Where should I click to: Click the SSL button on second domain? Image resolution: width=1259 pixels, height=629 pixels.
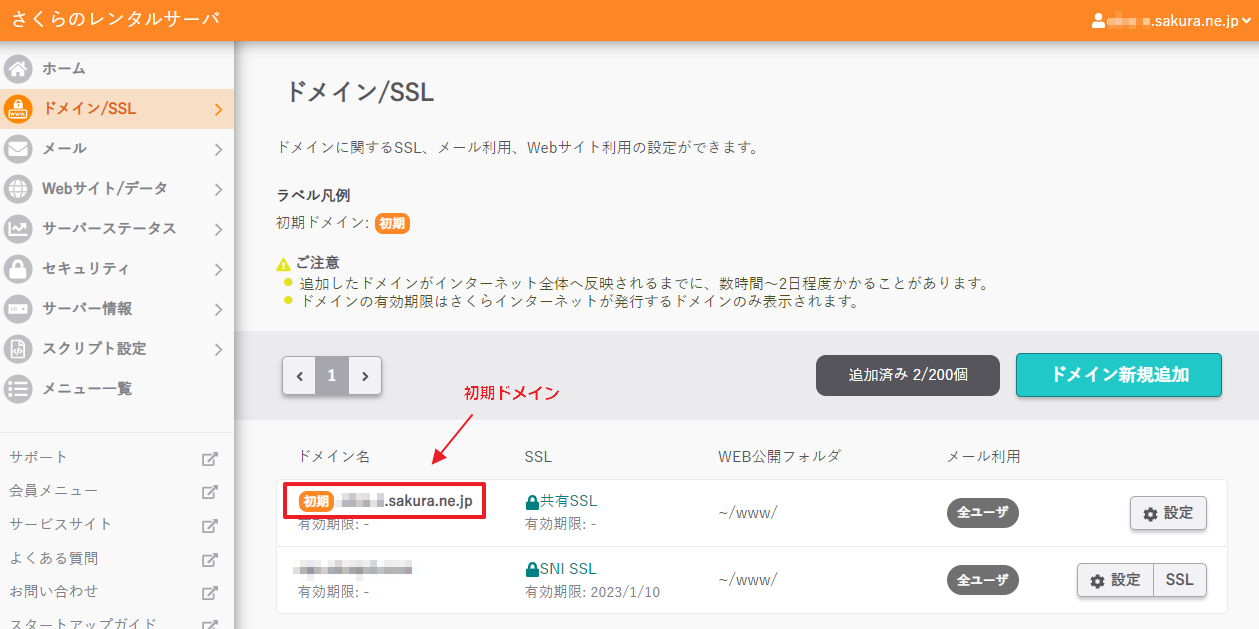point(1180,580)
